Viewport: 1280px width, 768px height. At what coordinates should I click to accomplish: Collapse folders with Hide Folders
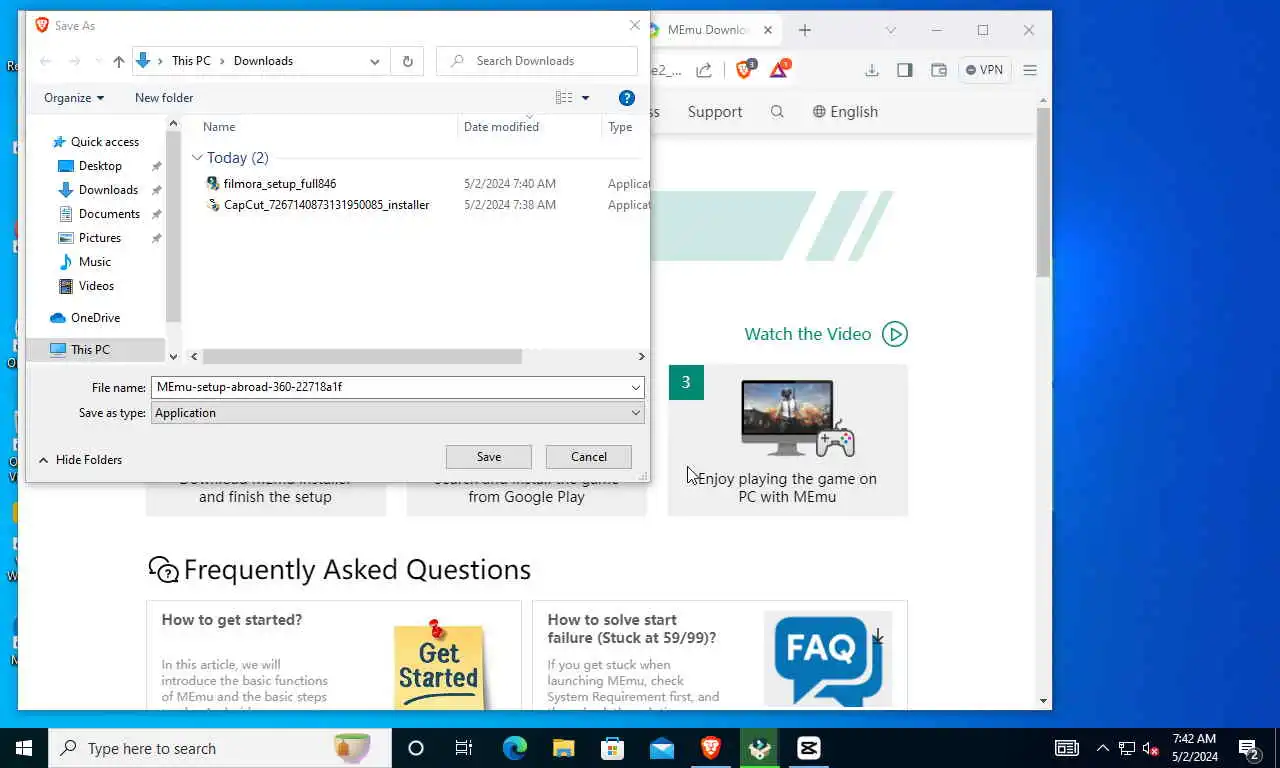tap(80, 460)
